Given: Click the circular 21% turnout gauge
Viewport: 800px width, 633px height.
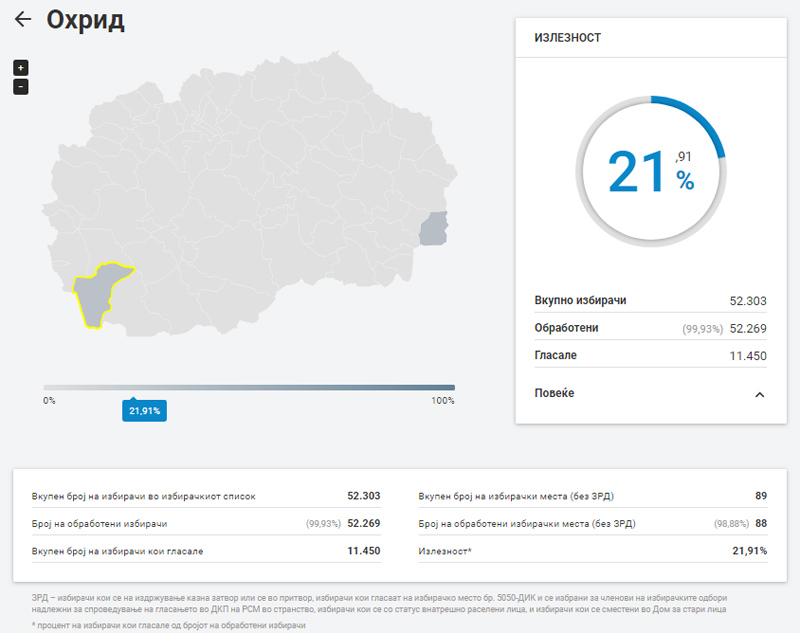Looking at the screenshot, I should pyautogui.click(x=650, y=172).
